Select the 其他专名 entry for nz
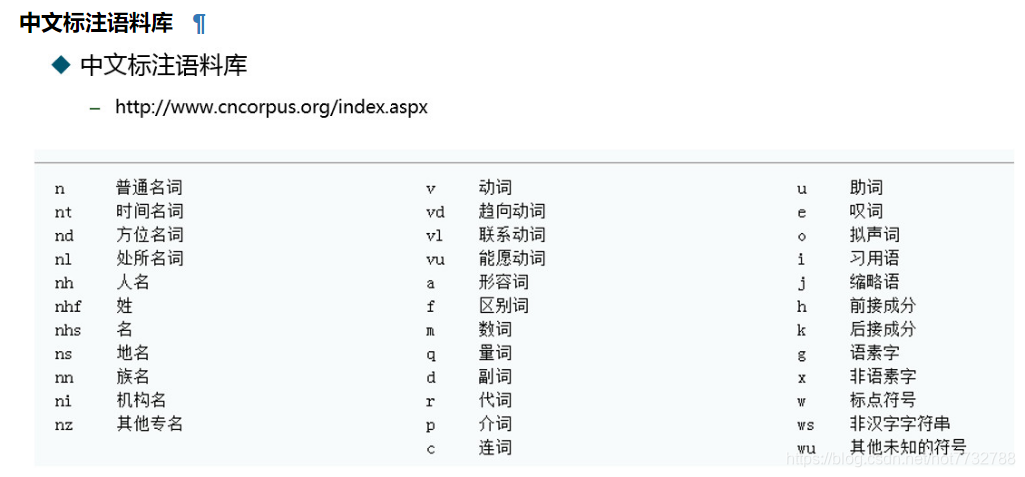Image resolution: width=1025 pixels, height=477 pixels. pos(149,423)
